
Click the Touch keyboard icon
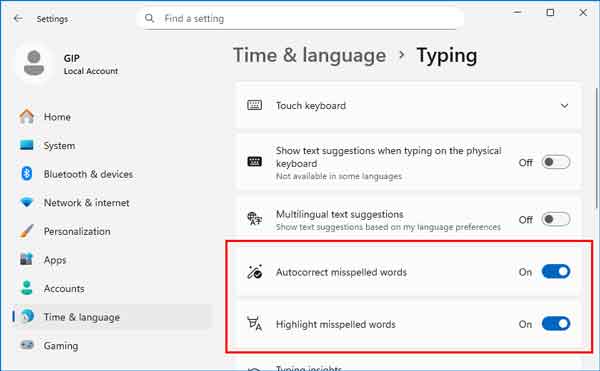pos(254,105)
